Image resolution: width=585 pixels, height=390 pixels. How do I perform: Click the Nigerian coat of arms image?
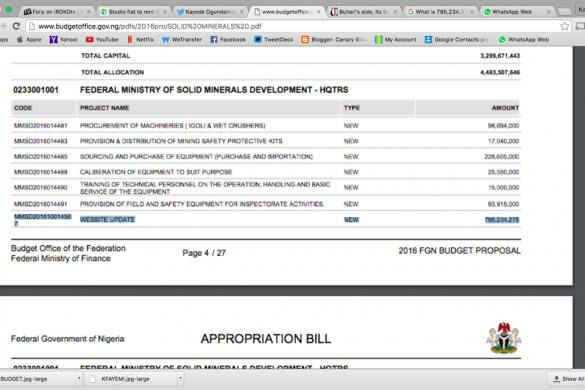pos(504,338)
